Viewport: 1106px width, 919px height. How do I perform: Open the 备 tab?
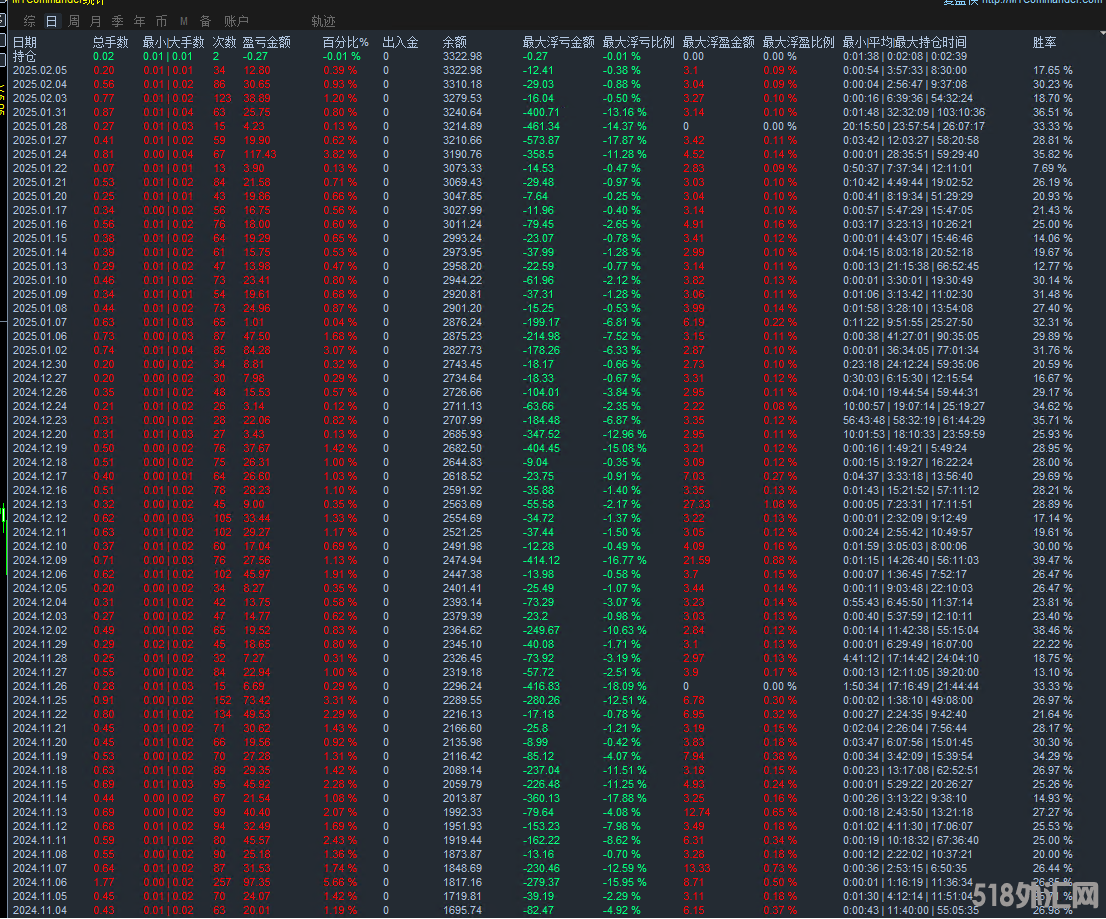[x=205, y=21]
